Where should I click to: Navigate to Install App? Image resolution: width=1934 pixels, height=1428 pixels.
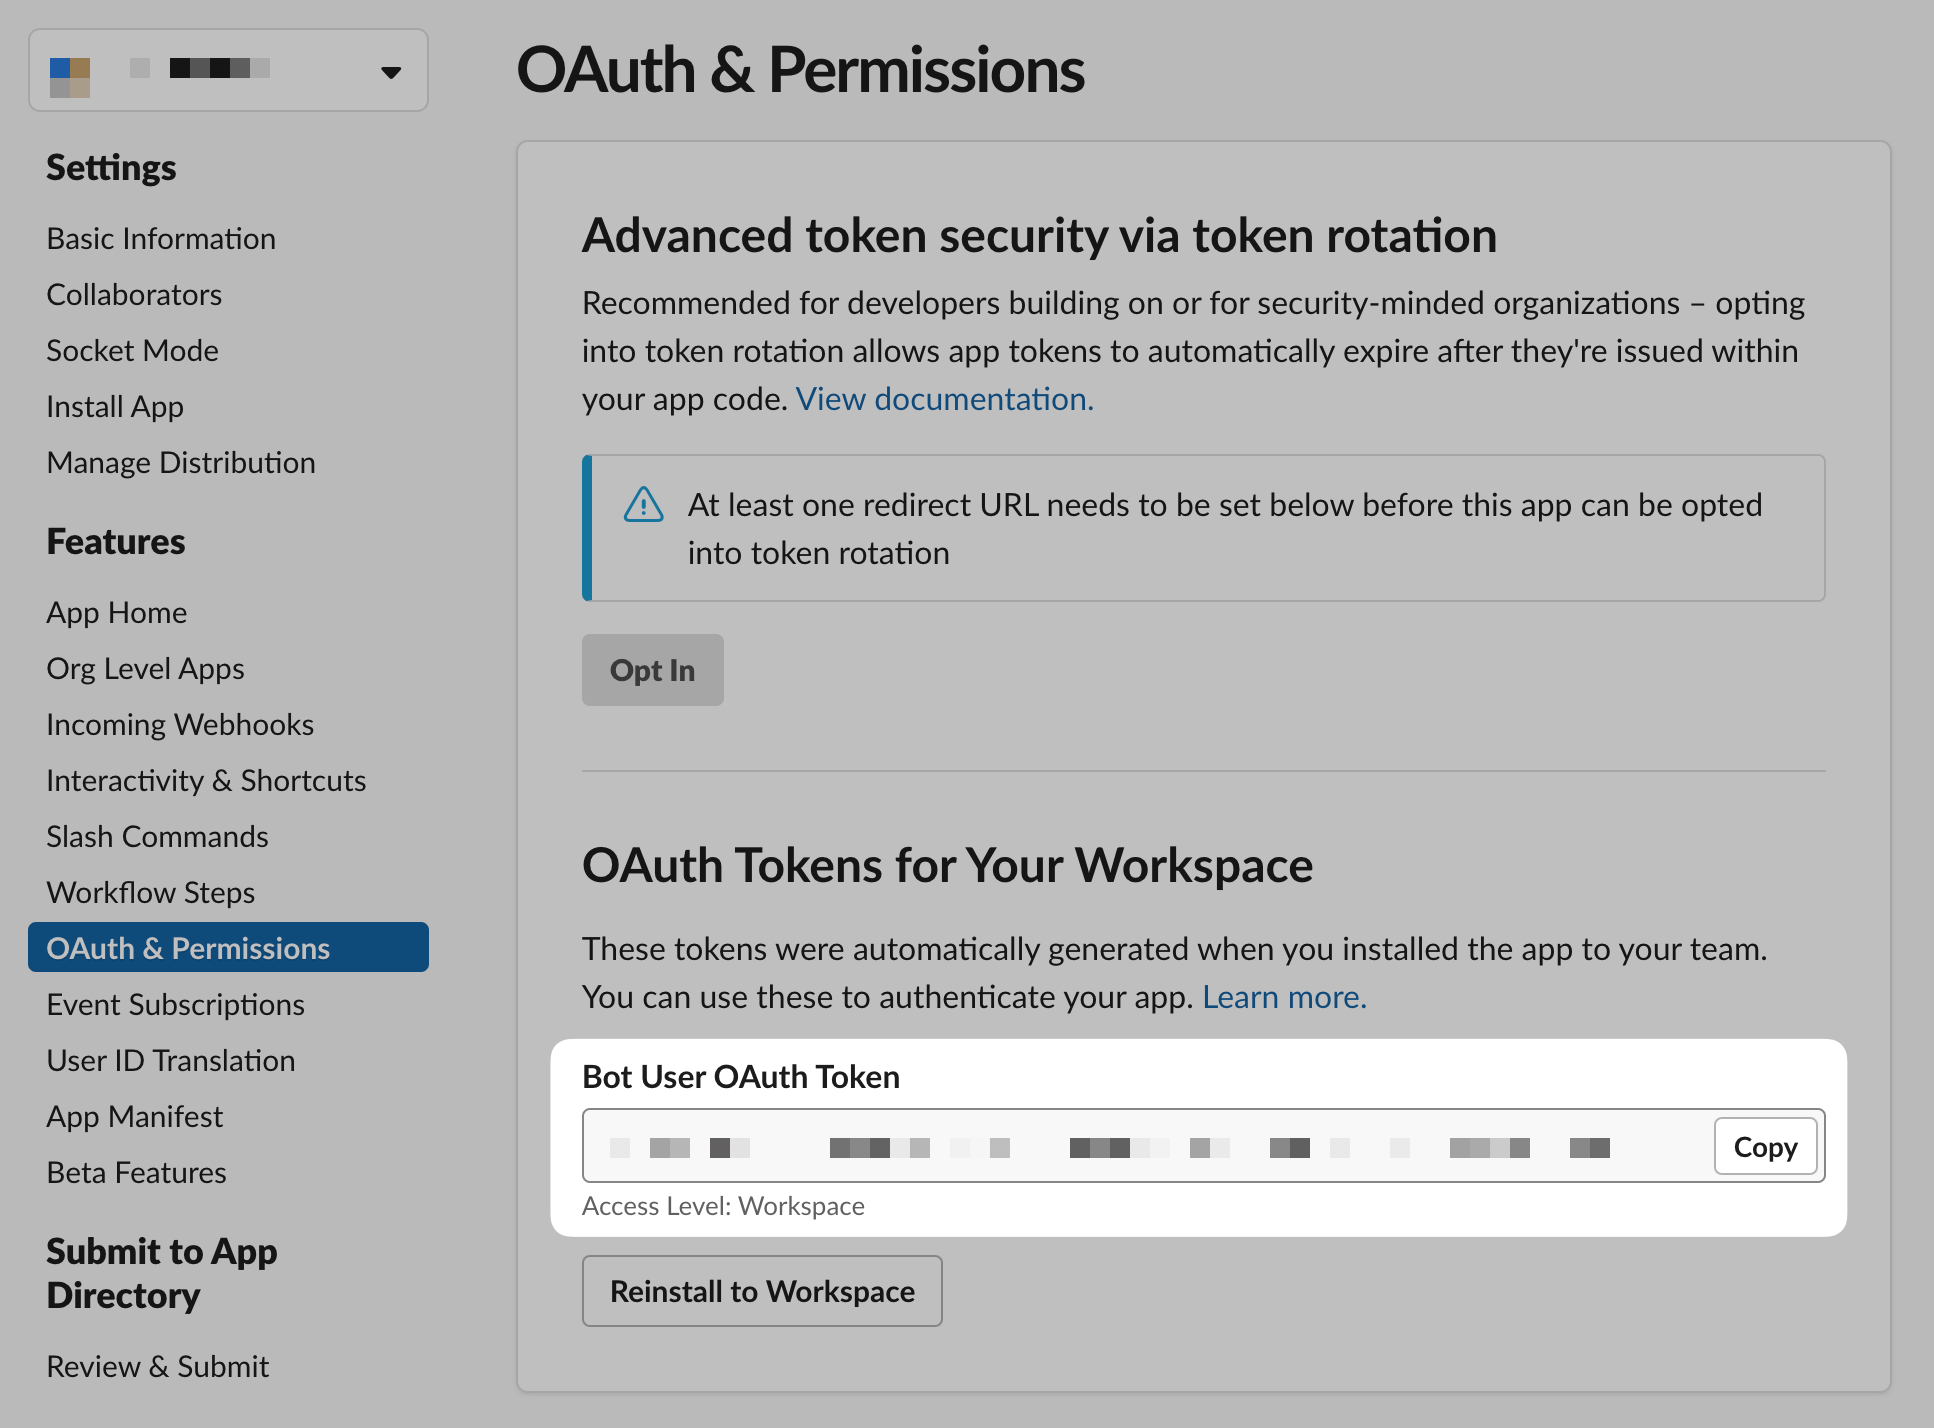[x=115, y=407]
